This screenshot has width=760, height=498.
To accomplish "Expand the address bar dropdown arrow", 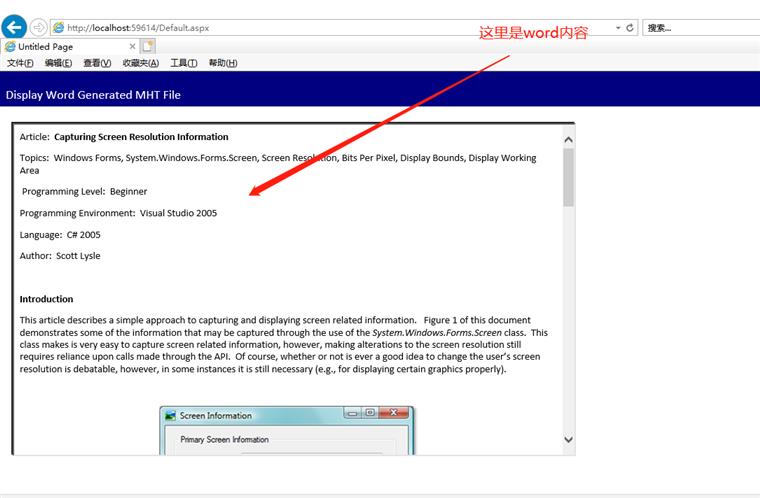I will [618, 28].
